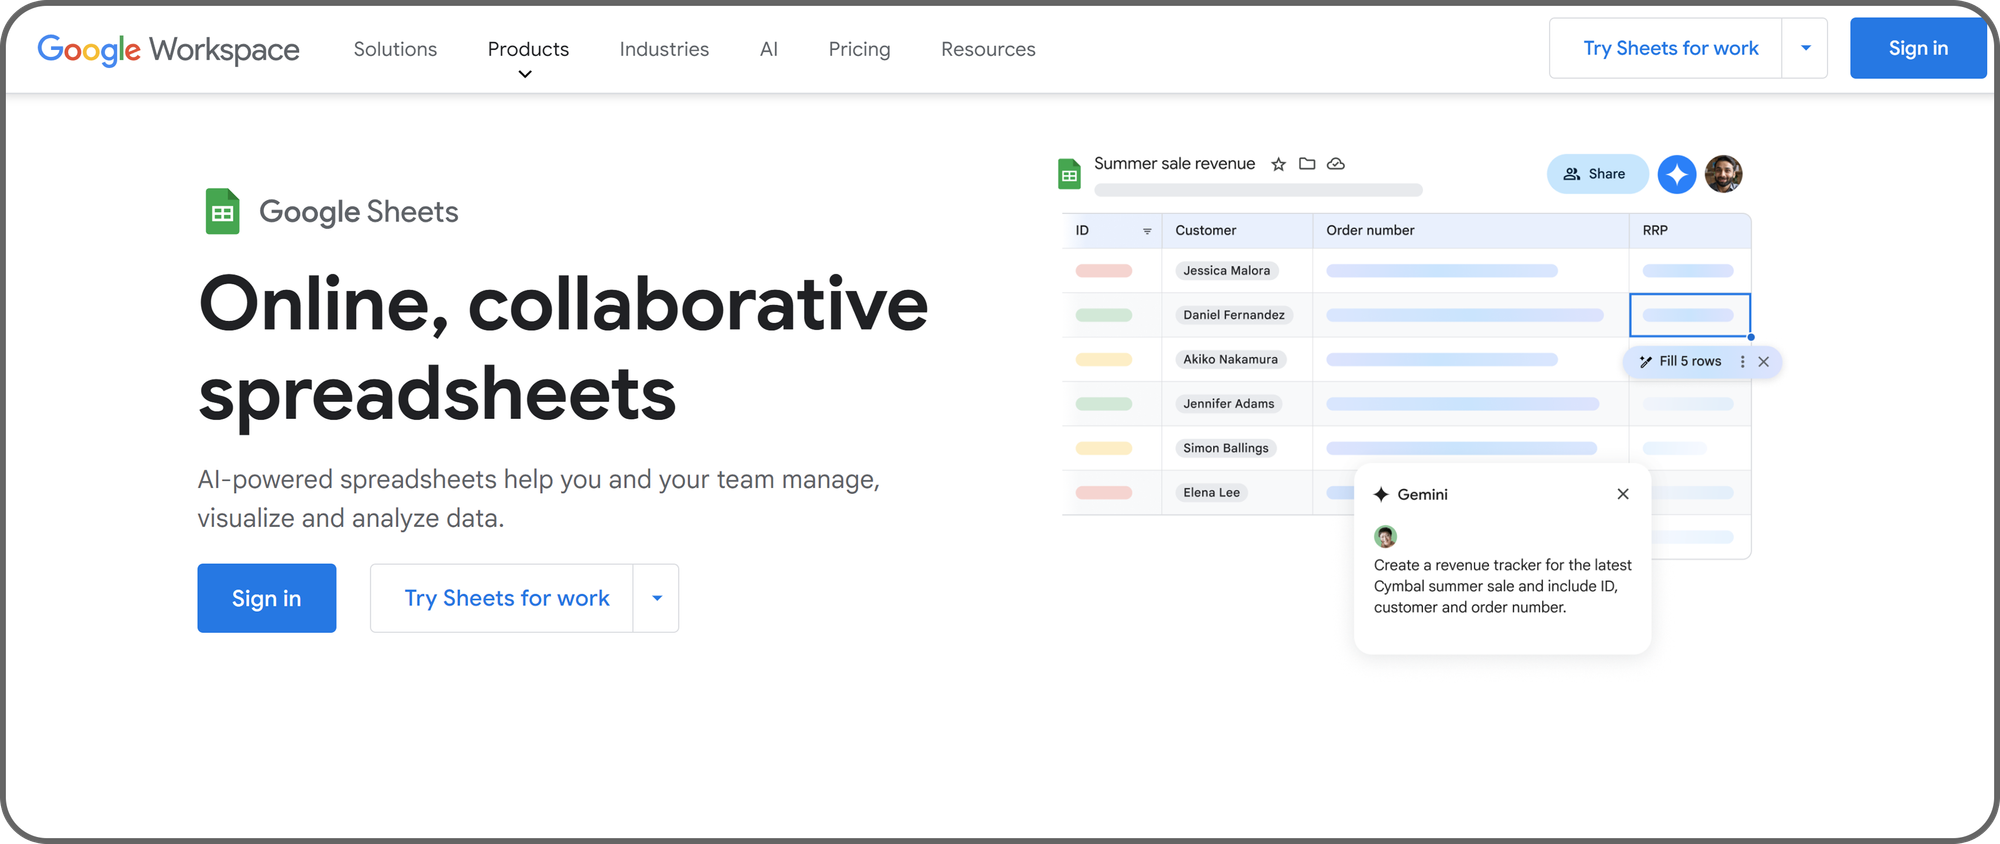Open the more options dots on Fill suggestion
The image size is (2000, 844).
[1742, 362]
